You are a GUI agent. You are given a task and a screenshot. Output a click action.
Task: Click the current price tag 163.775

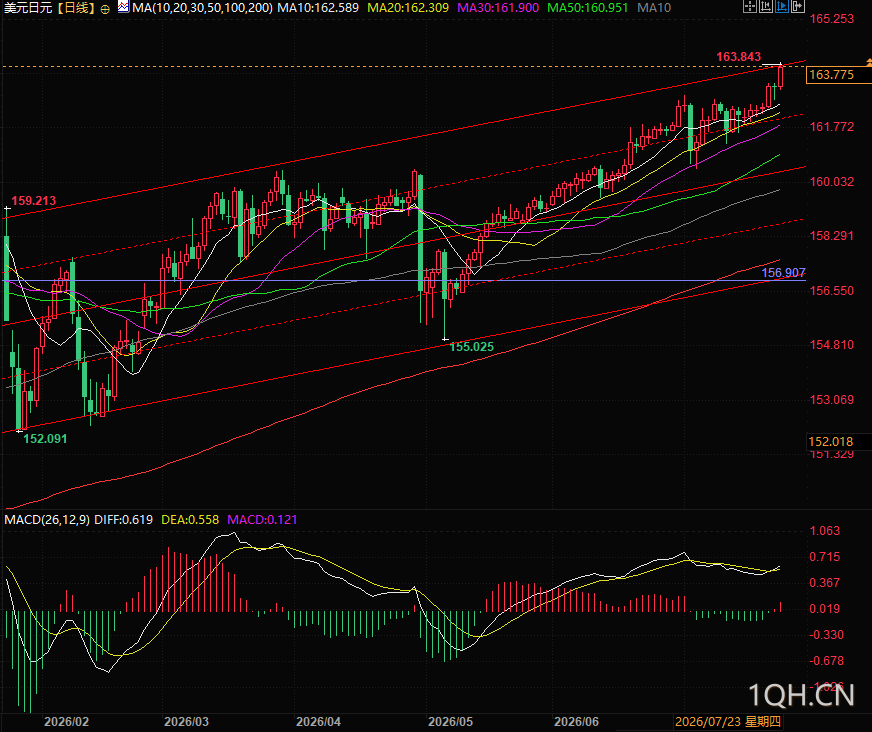(839, 75)
